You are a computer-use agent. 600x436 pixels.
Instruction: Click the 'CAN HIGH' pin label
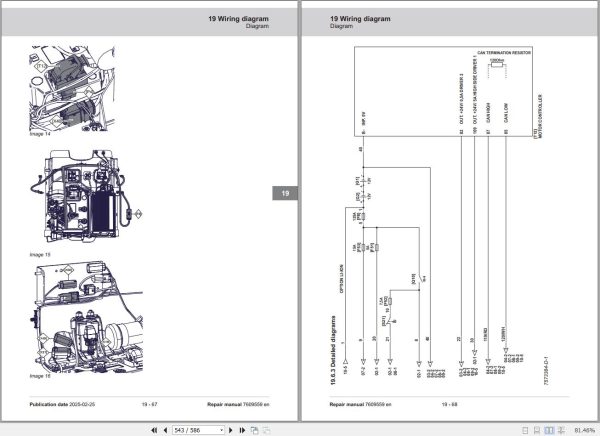488,113
